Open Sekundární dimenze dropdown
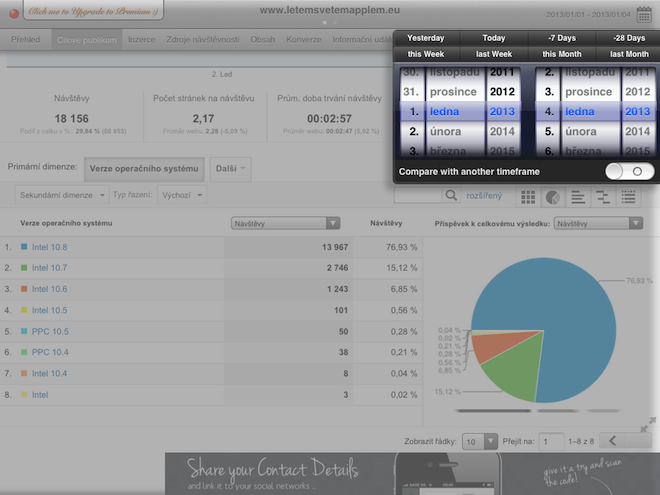The height and width of the screenshot is (495, 660). [62, 195]
